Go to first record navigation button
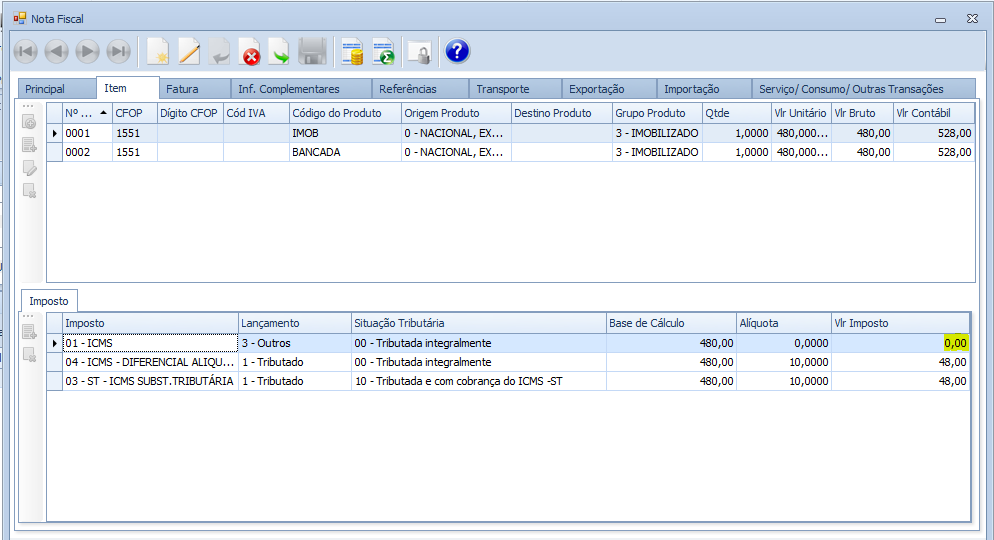This screenshot has width=994, height=540. (25, 52)
